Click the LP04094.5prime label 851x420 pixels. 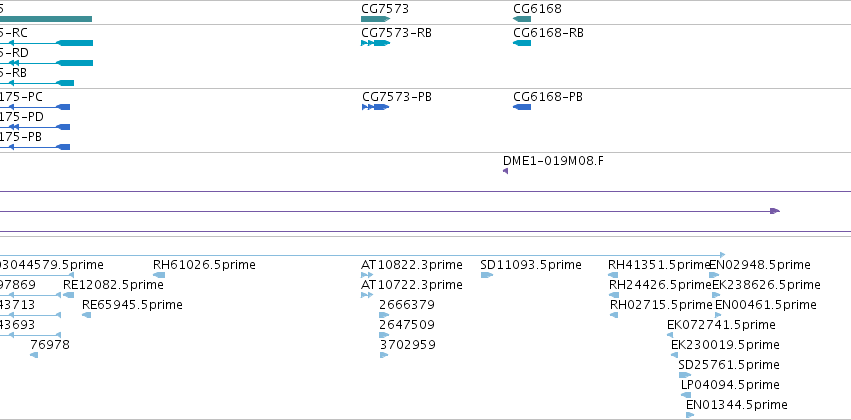pyautogui.click(x=730, y=385)
